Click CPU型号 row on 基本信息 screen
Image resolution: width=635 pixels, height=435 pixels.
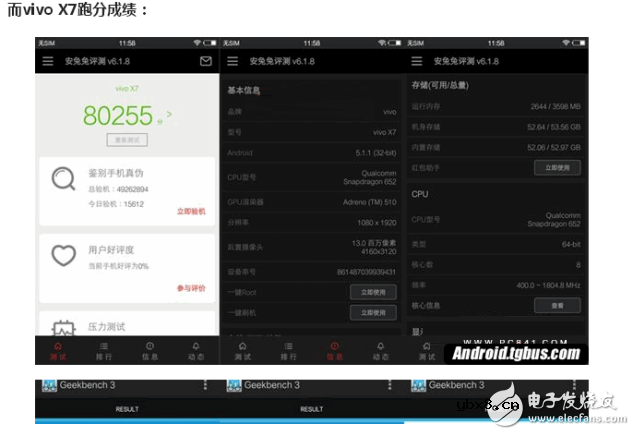(x=312, y=177)
